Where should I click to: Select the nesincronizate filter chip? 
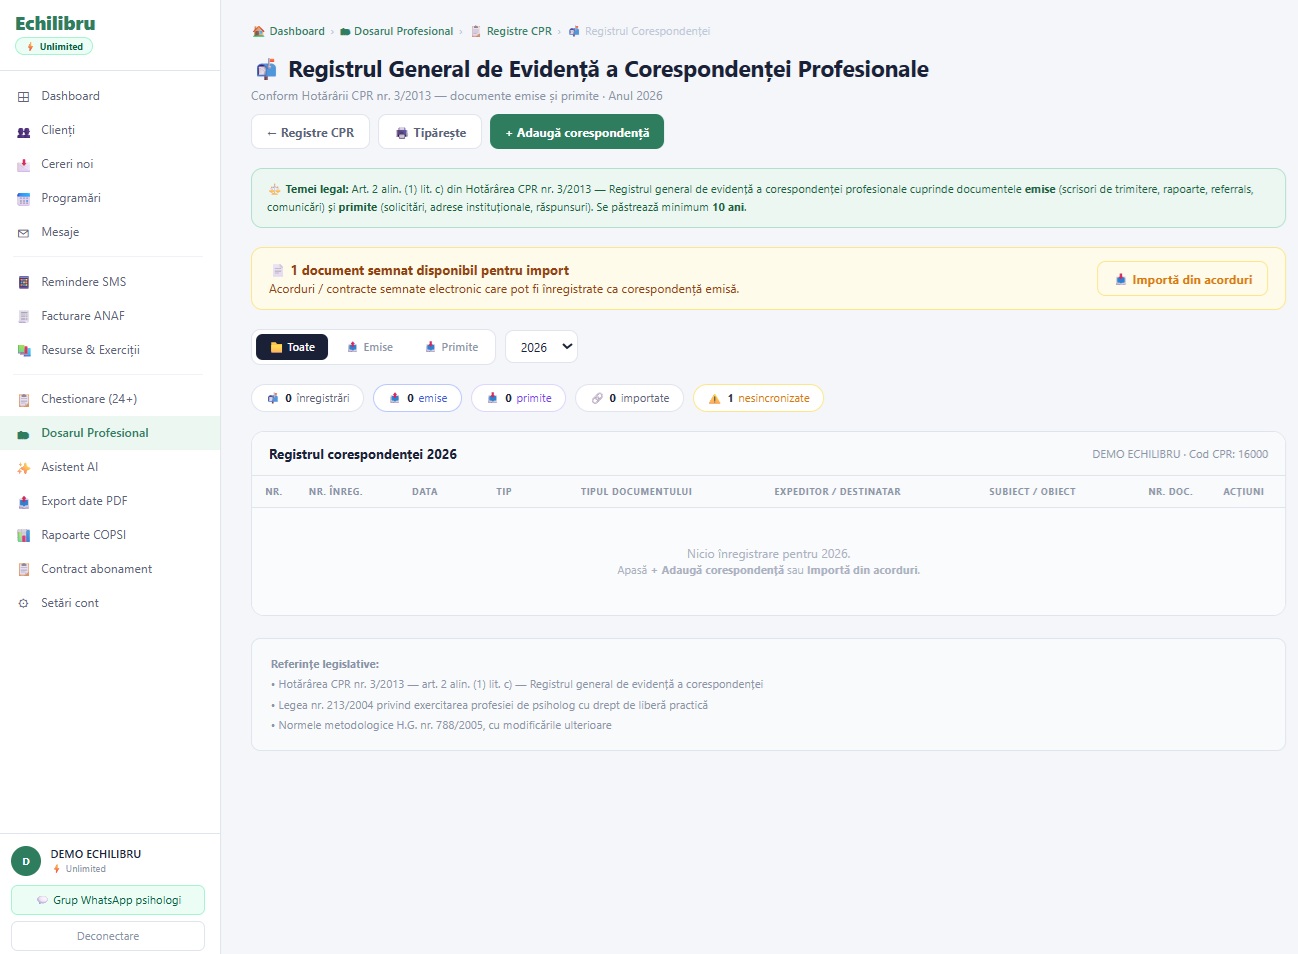[x=758, y=397]
